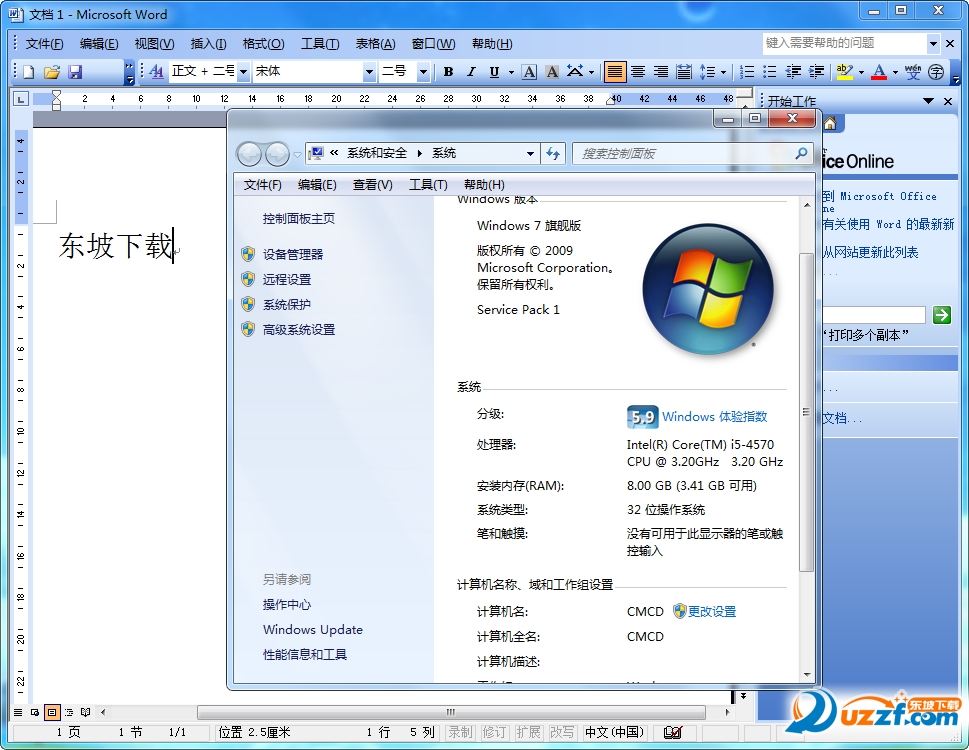Image resolution: width=969 pixels, height=750 pixels.
Task: Open the highlight color dropdown arrow
Action: click(861, 72)
